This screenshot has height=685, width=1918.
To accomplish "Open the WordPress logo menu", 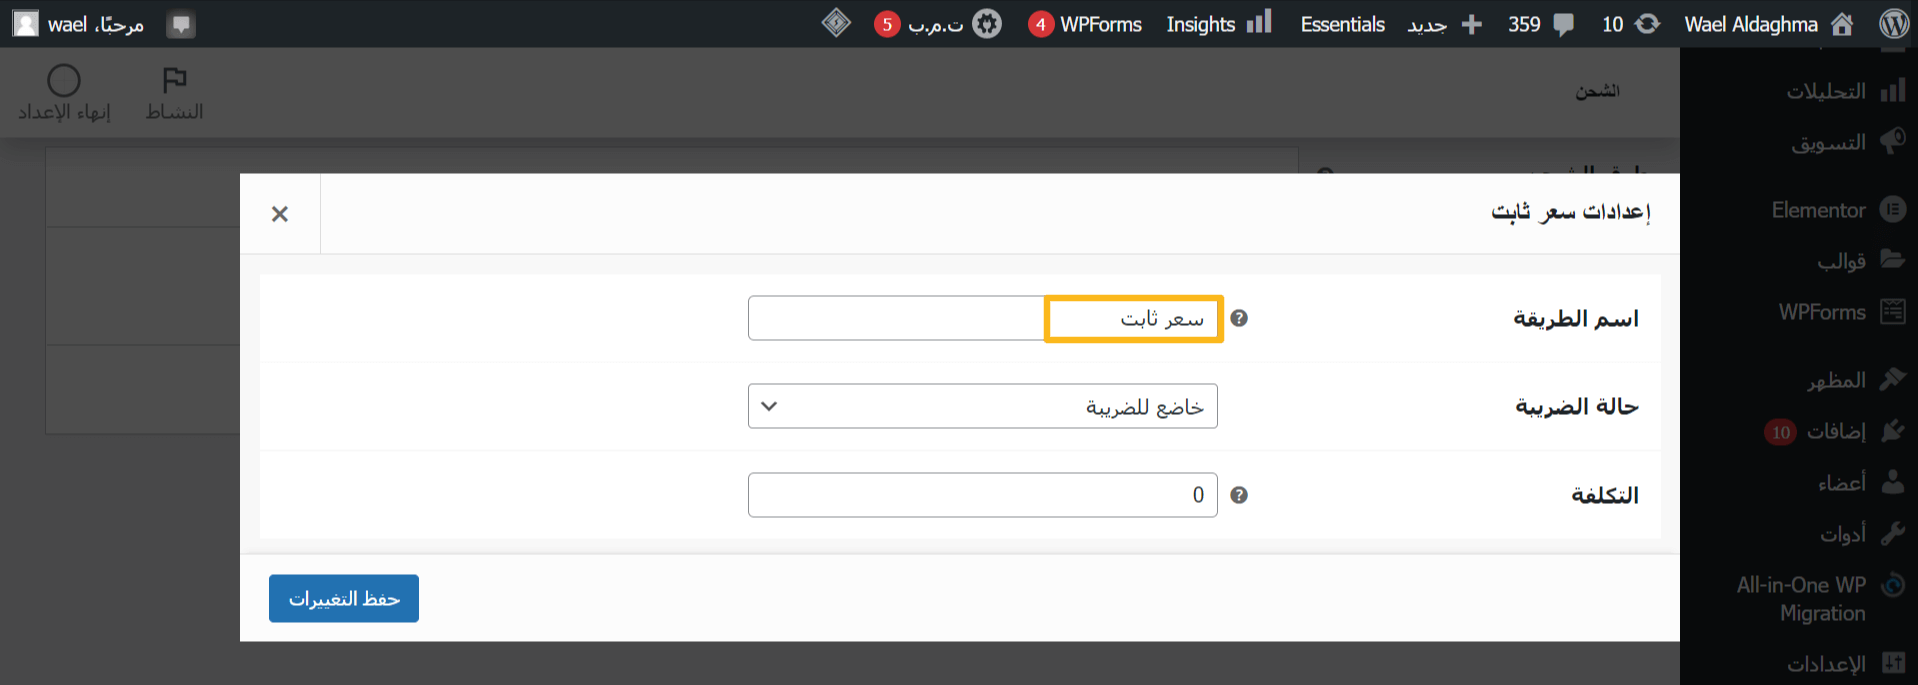I will (1894, 24).
